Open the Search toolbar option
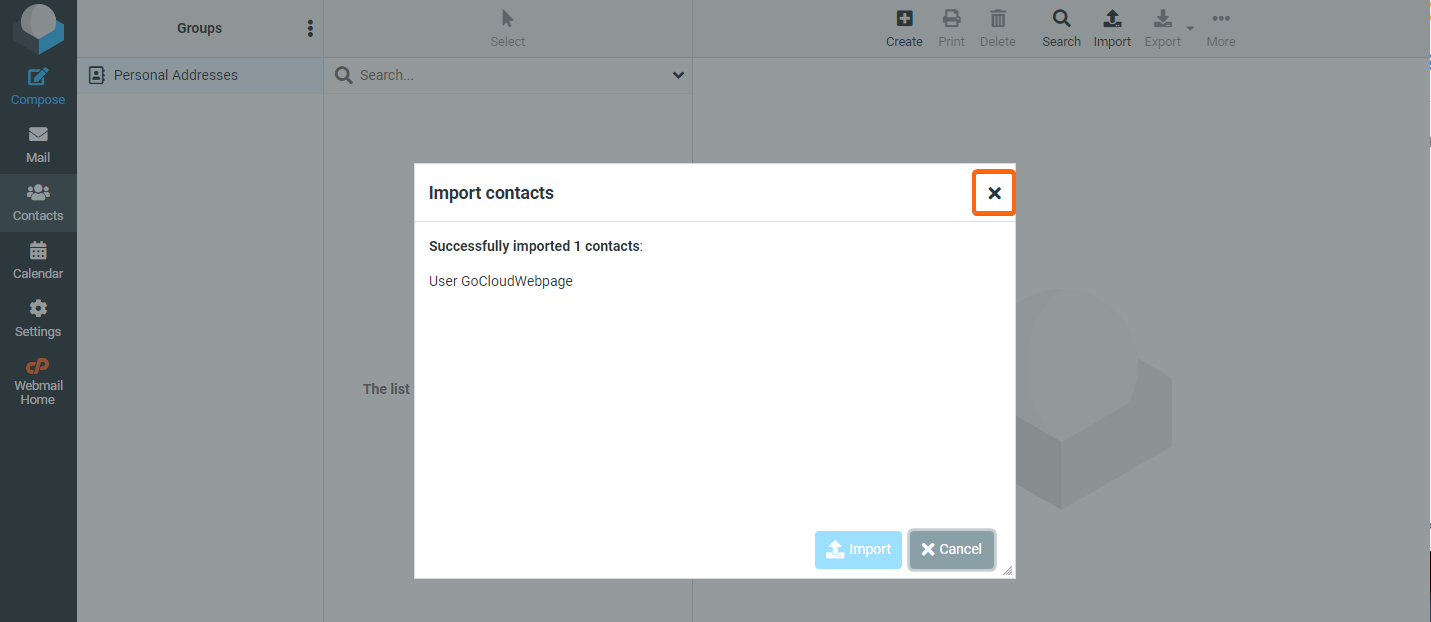This screenshot has width=1431, height=622. (x=1061, y=28)
